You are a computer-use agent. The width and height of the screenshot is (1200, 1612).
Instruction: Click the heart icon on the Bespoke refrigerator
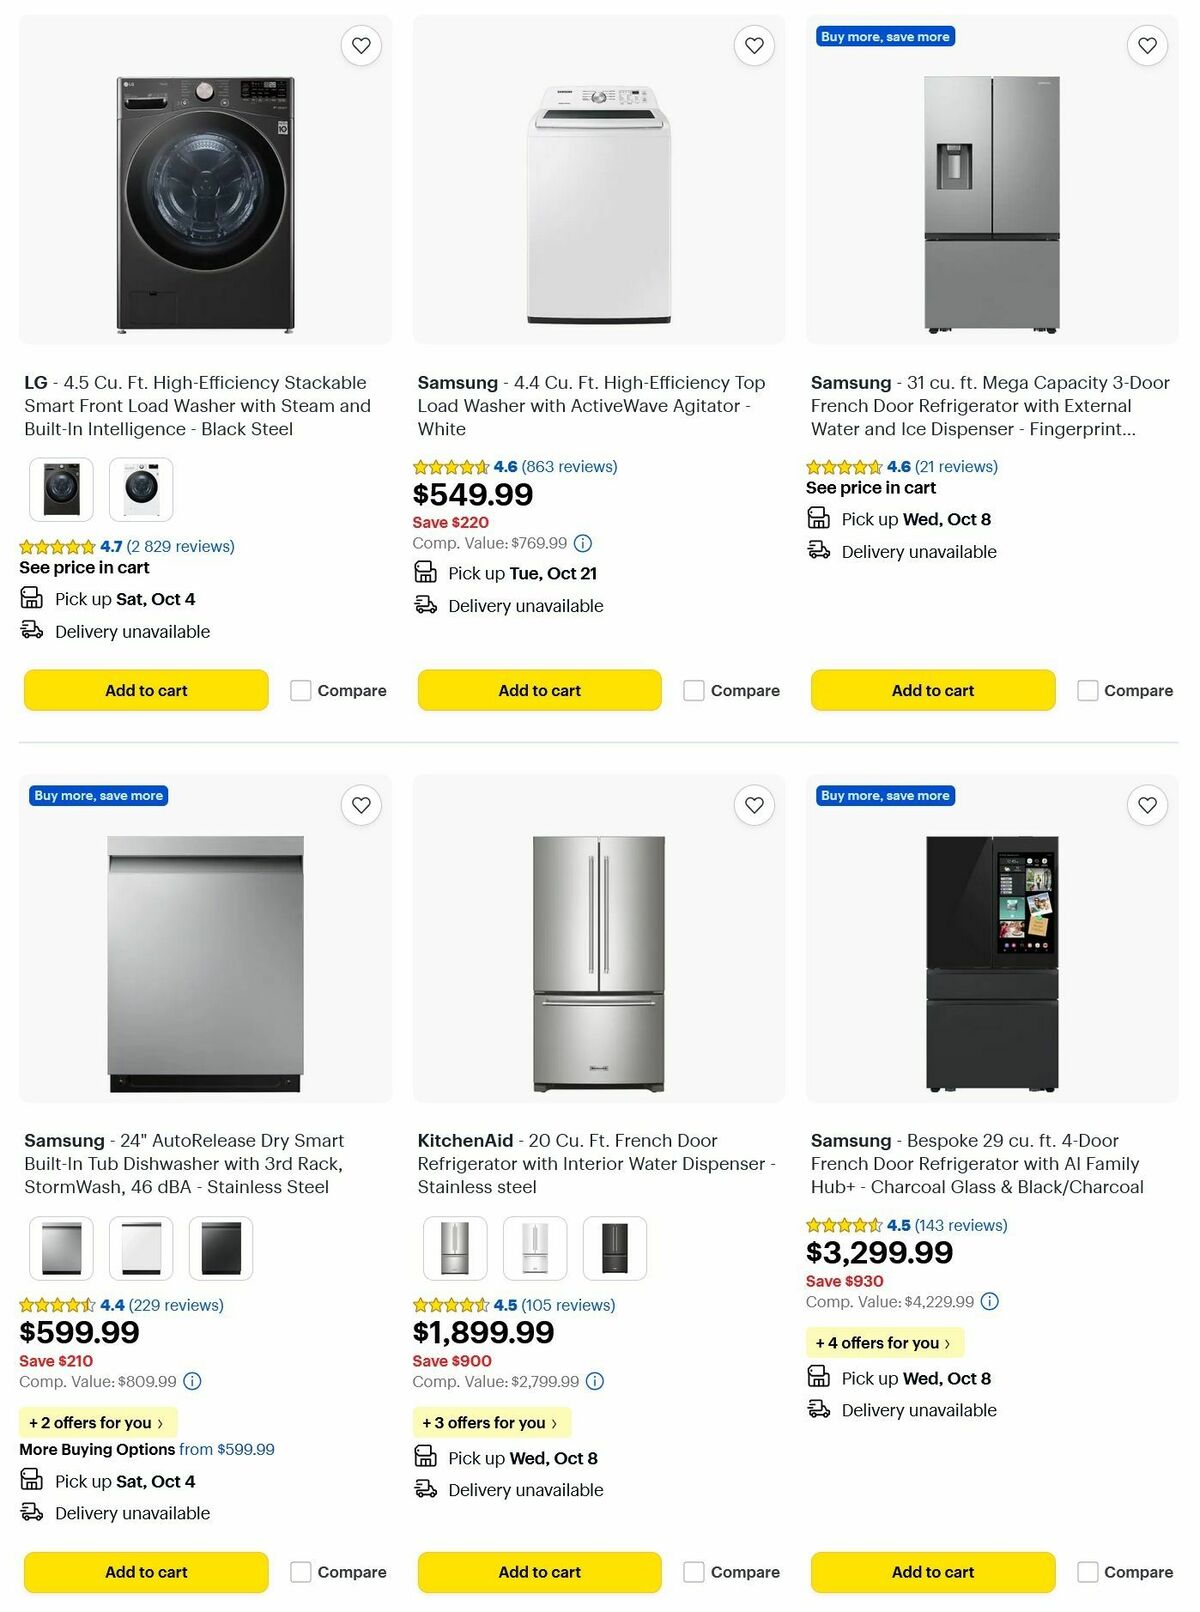pos(1147,804)
